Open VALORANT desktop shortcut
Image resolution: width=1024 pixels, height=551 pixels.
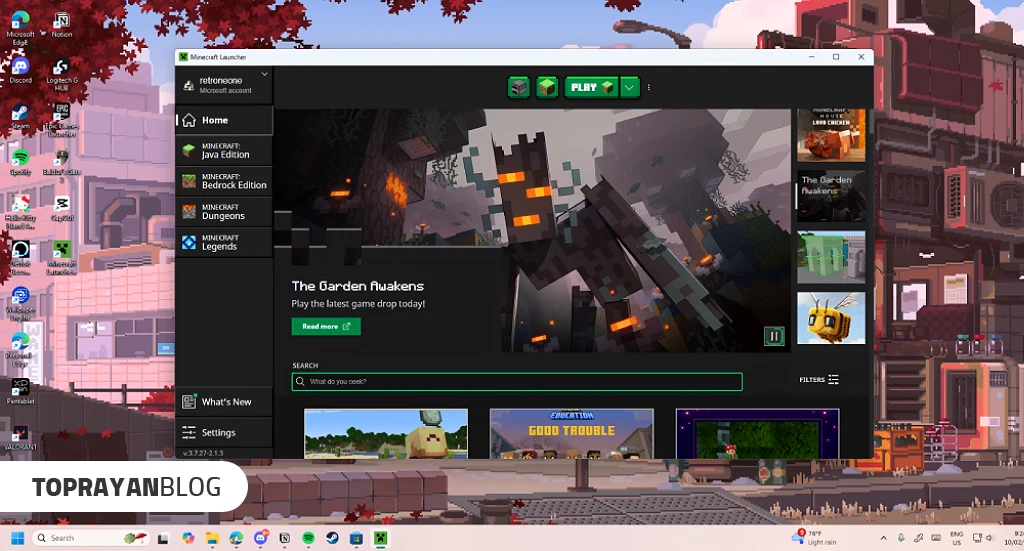click(20, 439)
